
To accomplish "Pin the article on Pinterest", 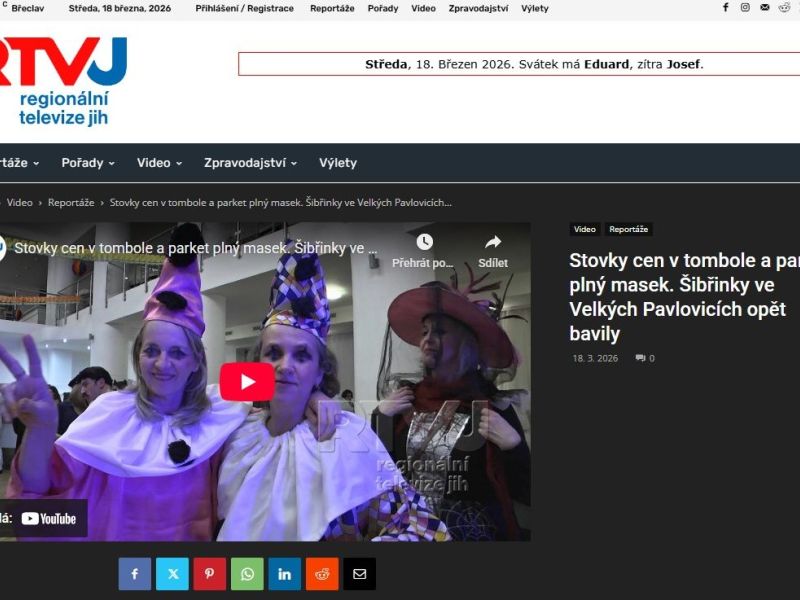I will [x=210, y=574].
